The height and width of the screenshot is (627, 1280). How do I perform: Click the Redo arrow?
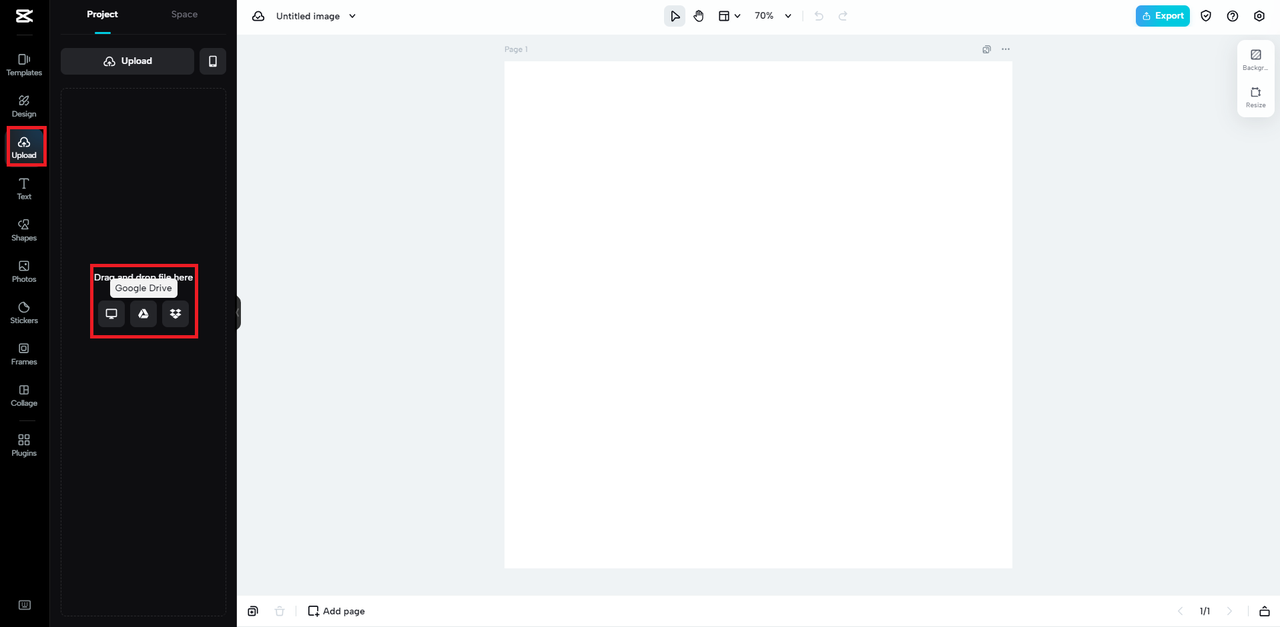tap(843, 16)
